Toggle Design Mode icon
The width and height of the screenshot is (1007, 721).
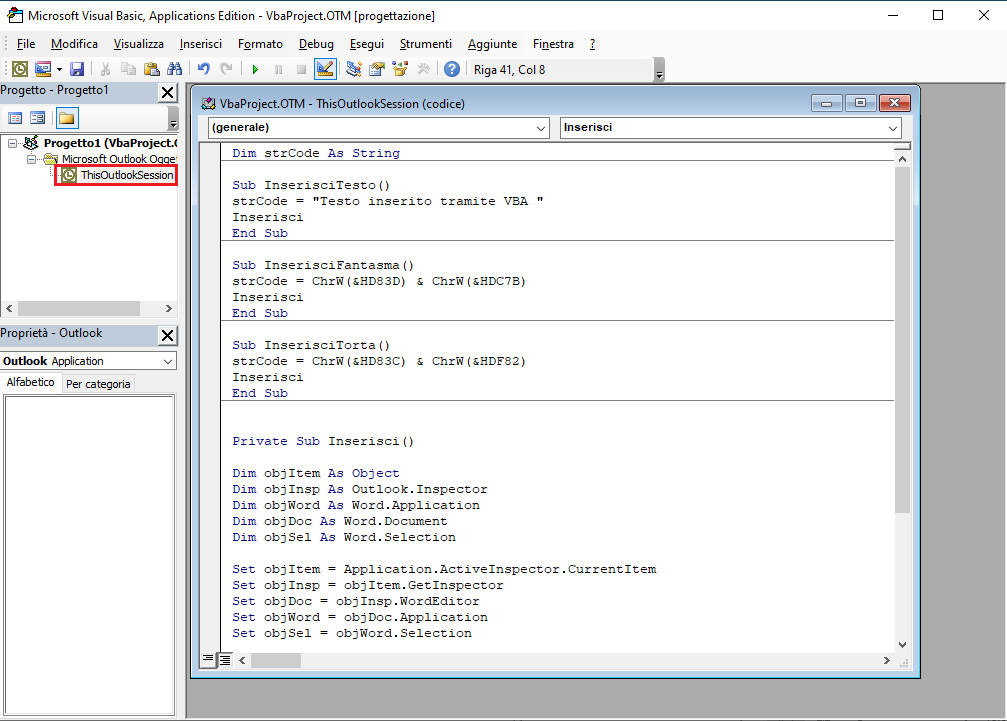tap(325, 69)
